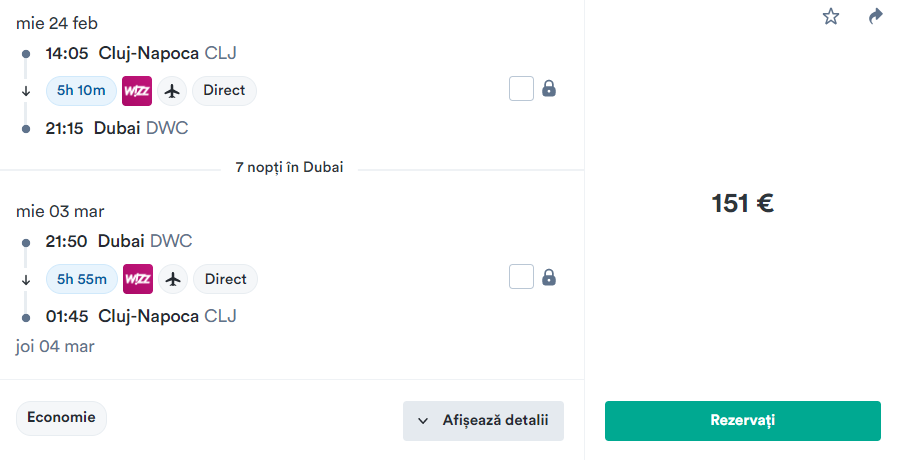Image resolution: width=900 pixels, height=460 pixels.
Task: Click the star icon to save trip
Action: pyautogui.click(x=831, y=16)
